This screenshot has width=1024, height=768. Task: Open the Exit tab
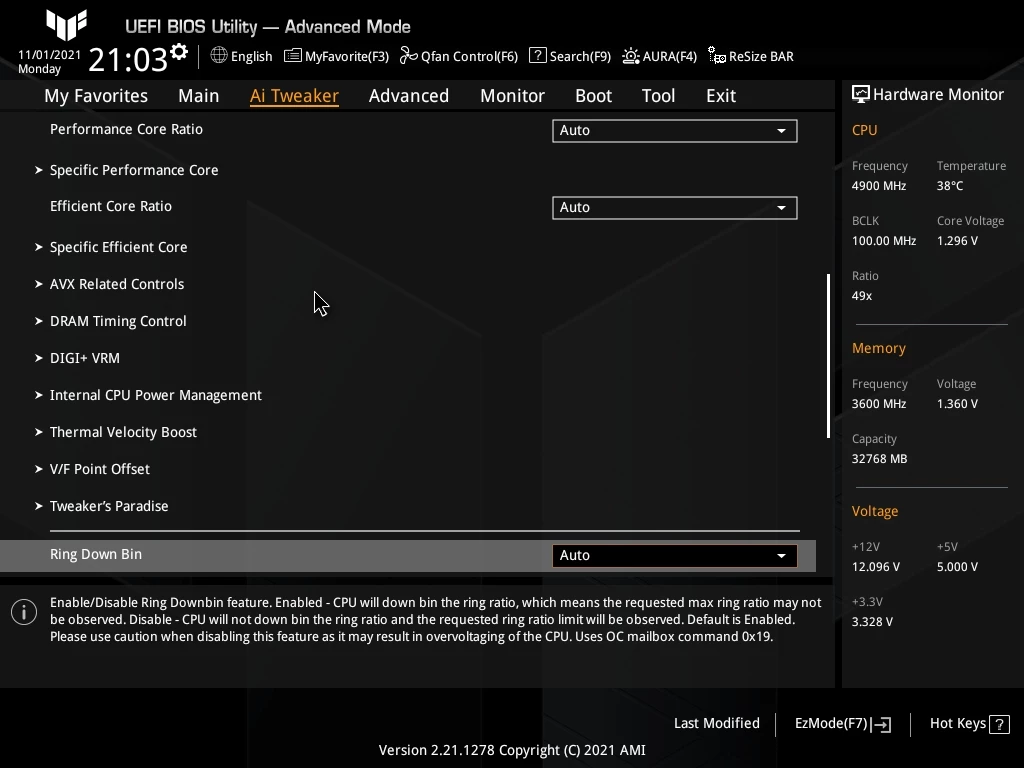721,96
